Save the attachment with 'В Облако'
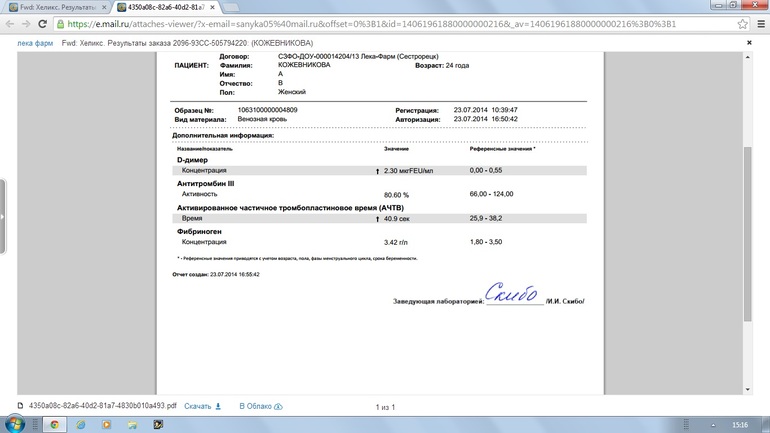 tap(260, 407)
